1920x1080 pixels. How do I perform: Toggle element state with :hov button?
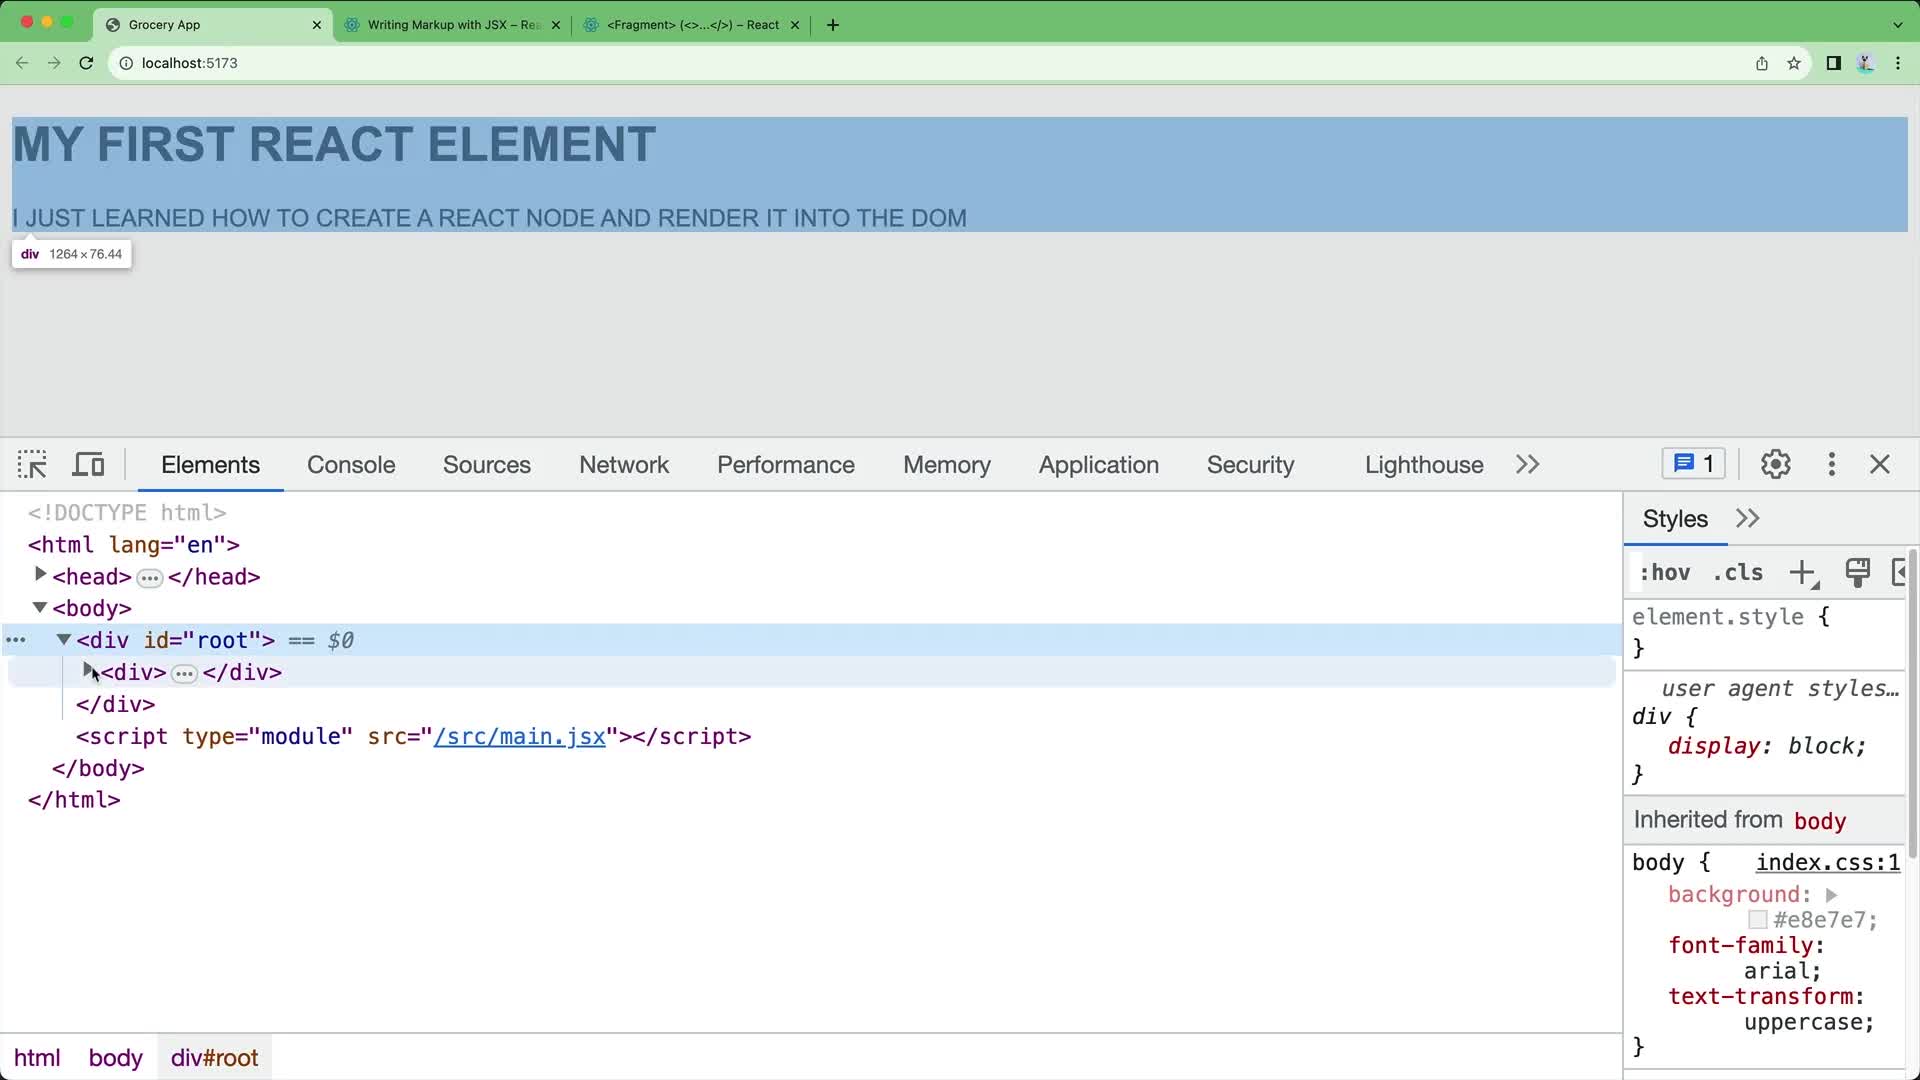1664,572
